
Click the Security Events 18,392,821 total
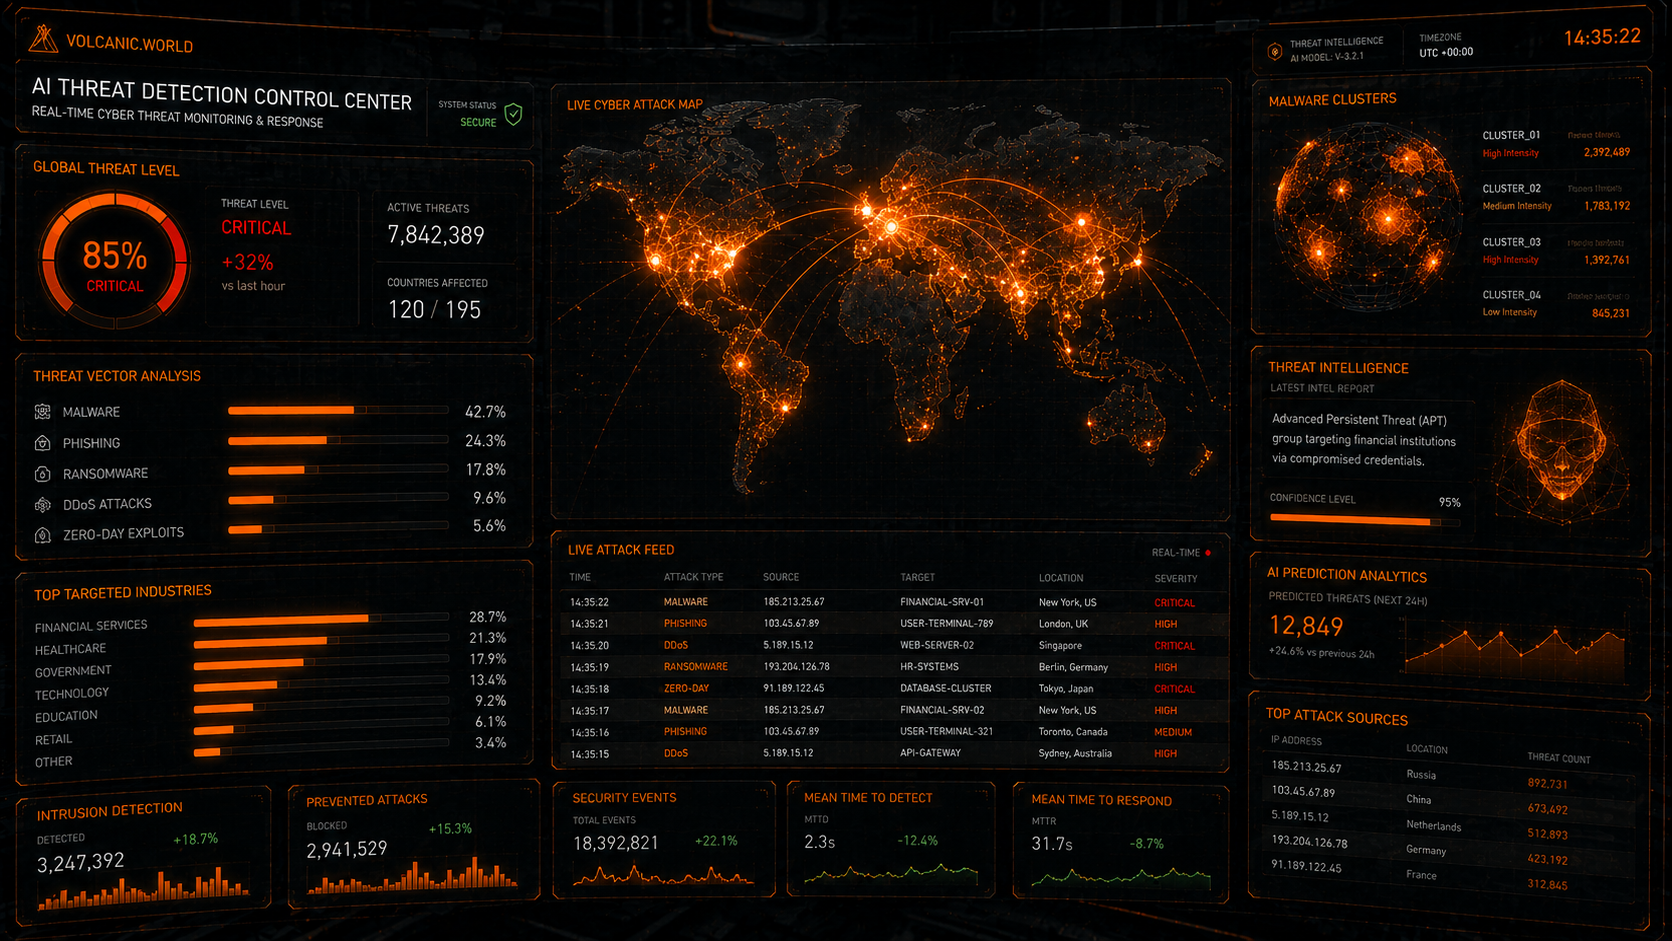point(615,843)
